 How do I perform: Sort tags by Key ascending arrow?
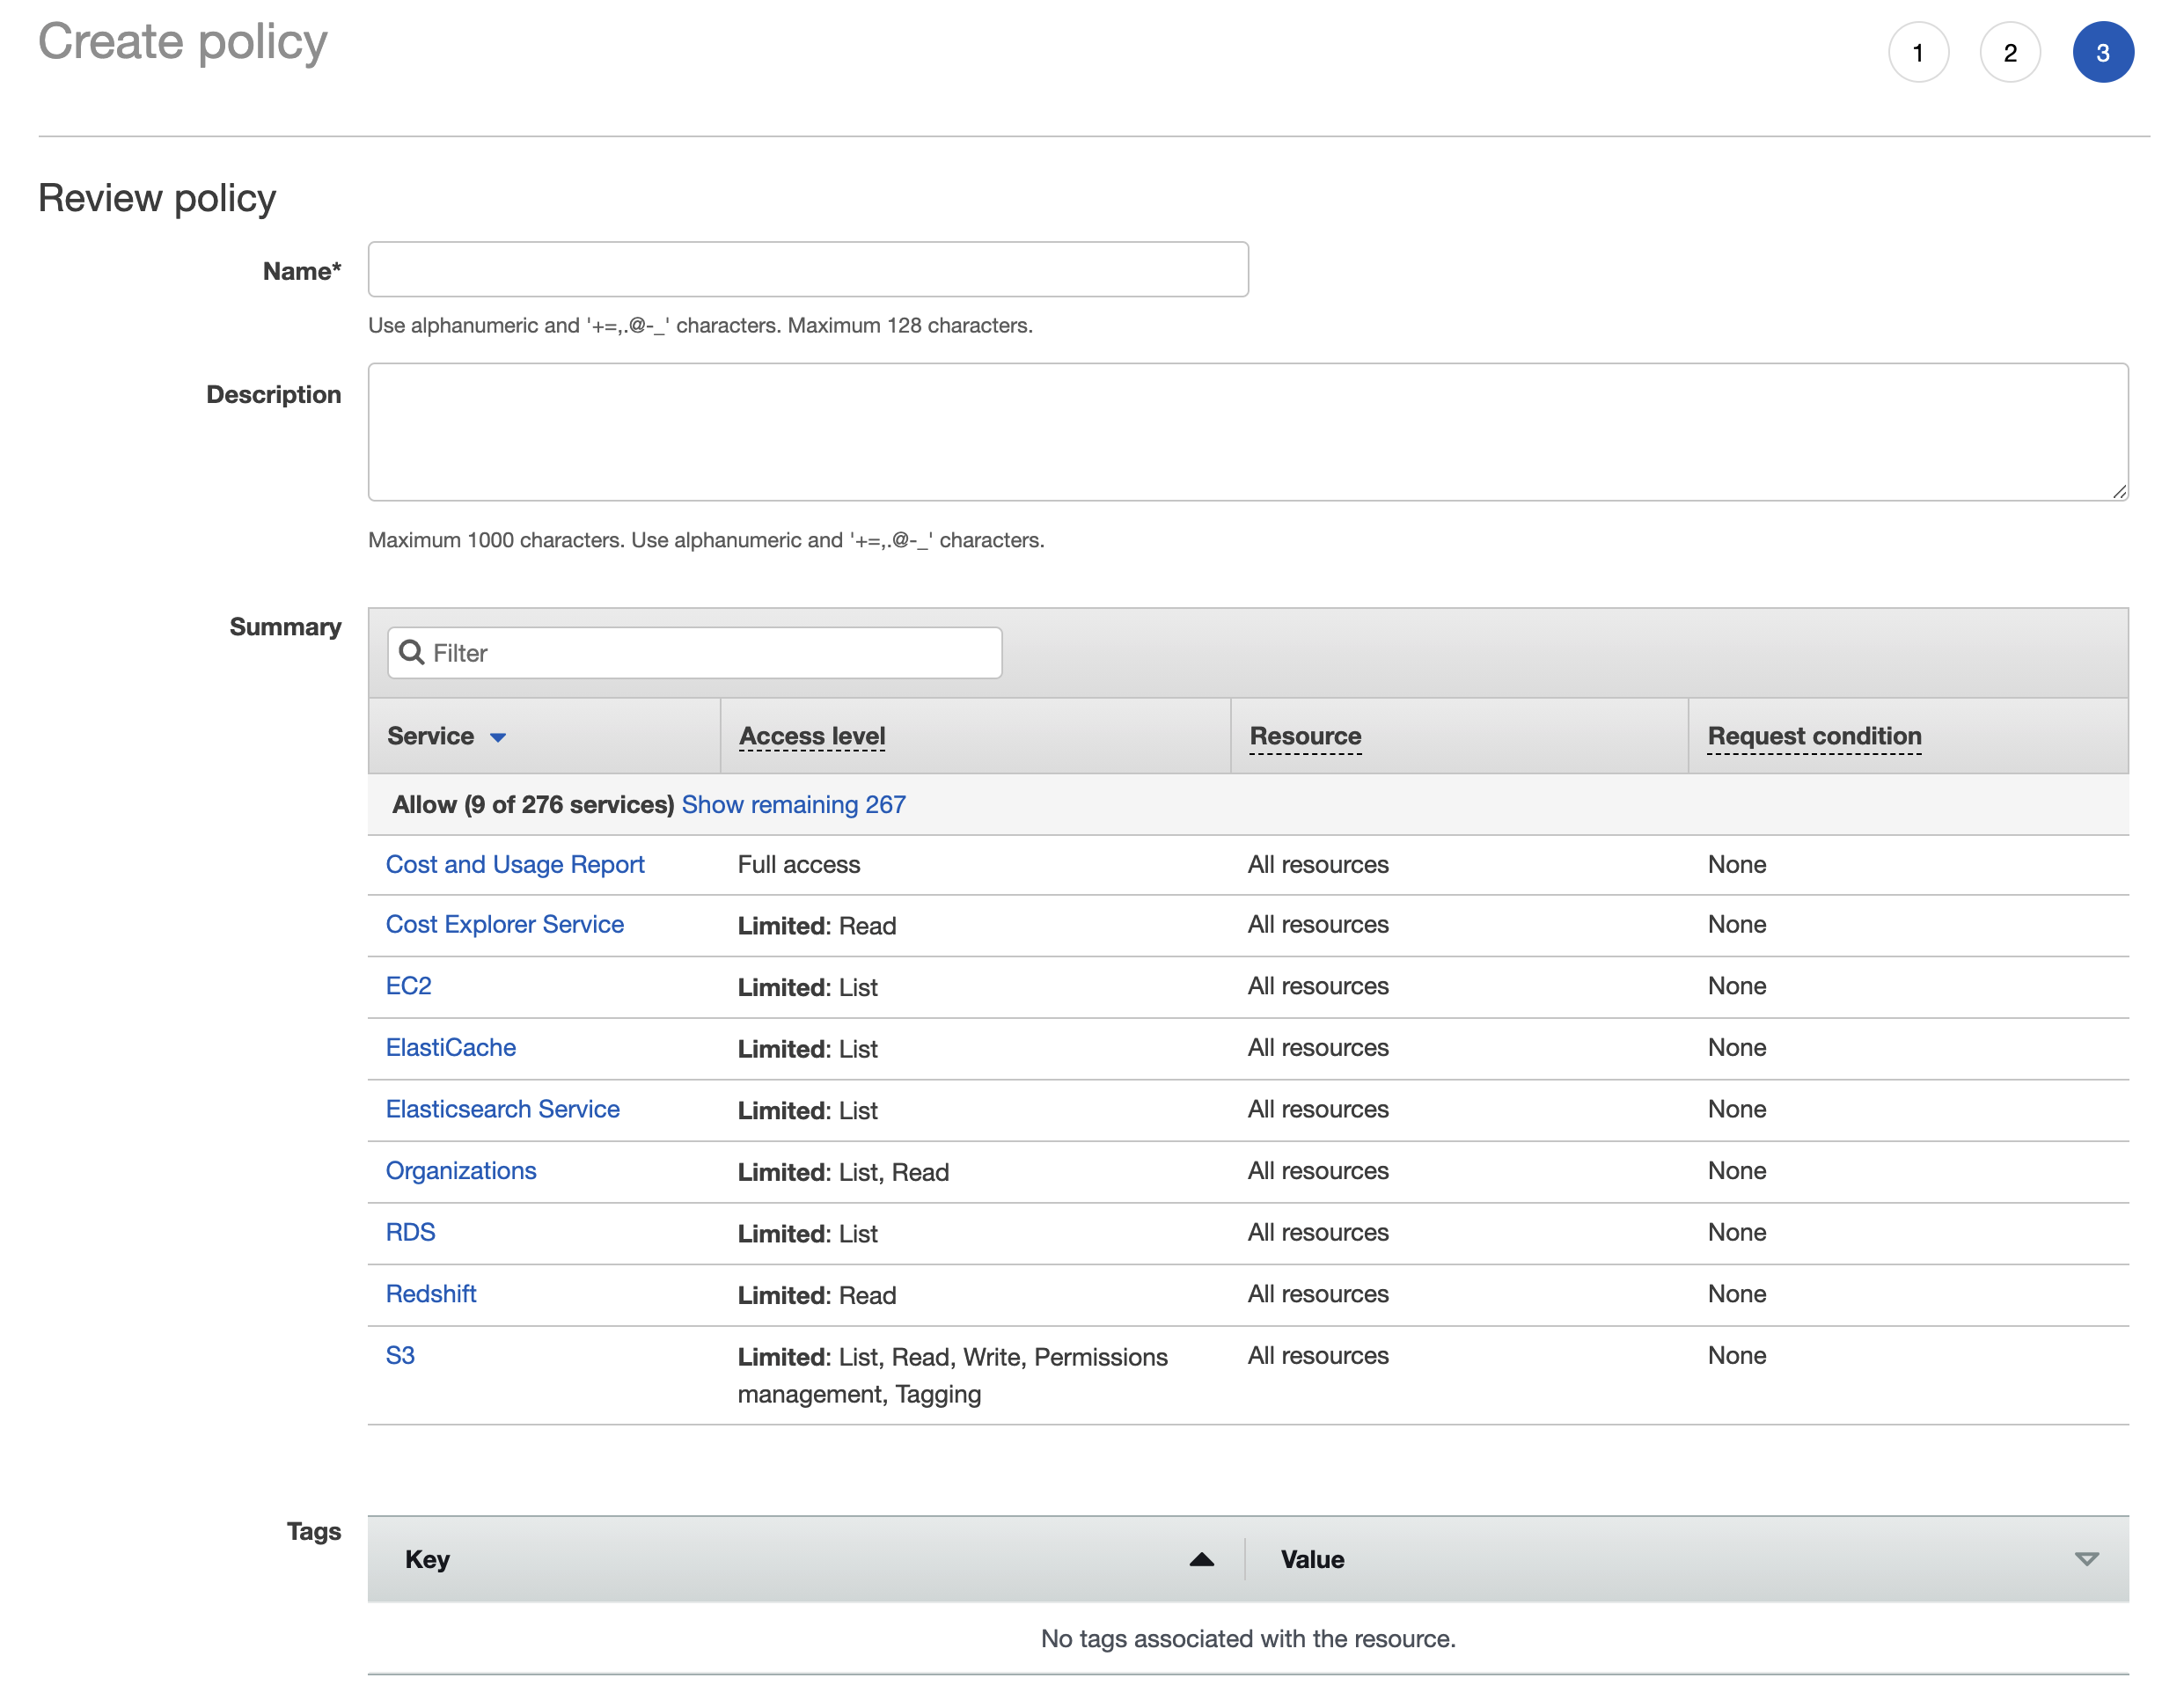click(x=1201, y=1559)
